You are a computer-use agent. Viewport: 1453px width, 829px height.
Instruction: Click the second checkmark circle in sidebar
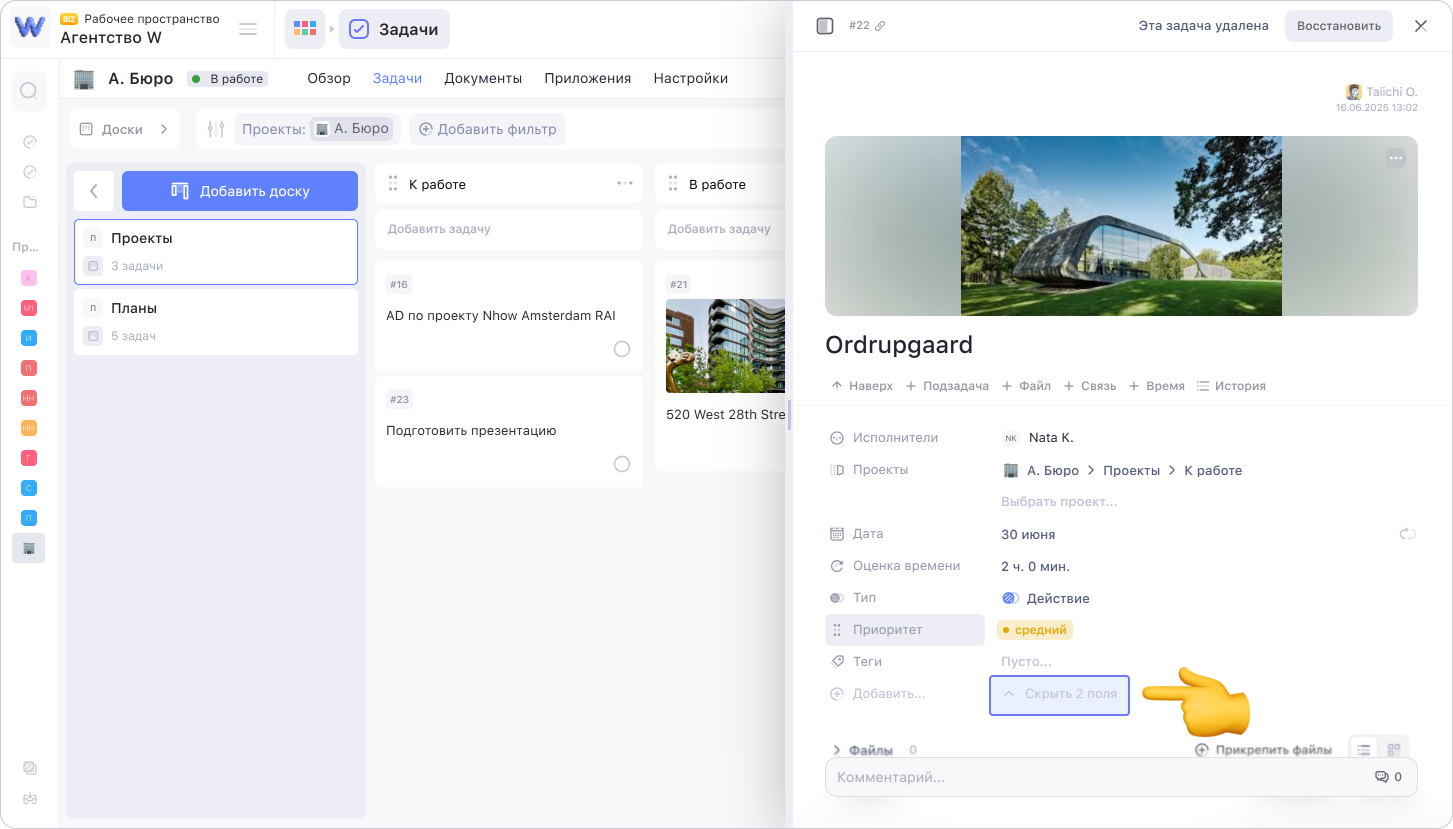(29, 172)
